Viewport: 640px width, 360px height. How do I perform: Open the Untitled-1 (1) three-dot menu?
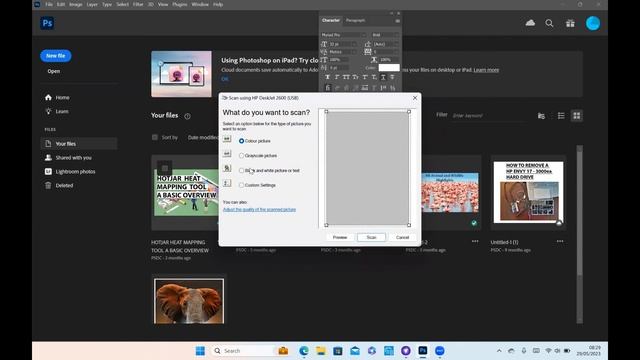pos(560,241)
